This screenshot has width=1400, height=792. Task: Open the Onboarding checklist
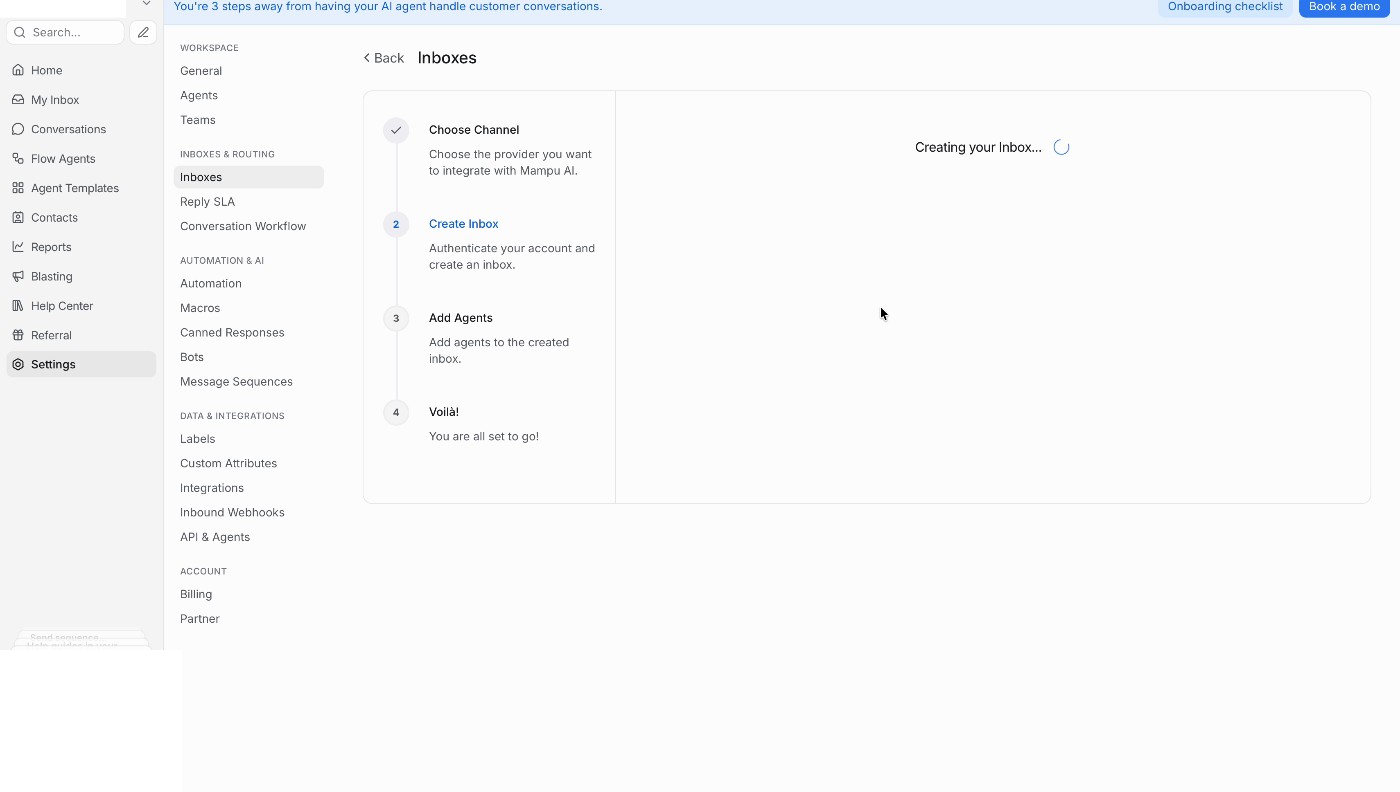tap(1225, 7)
